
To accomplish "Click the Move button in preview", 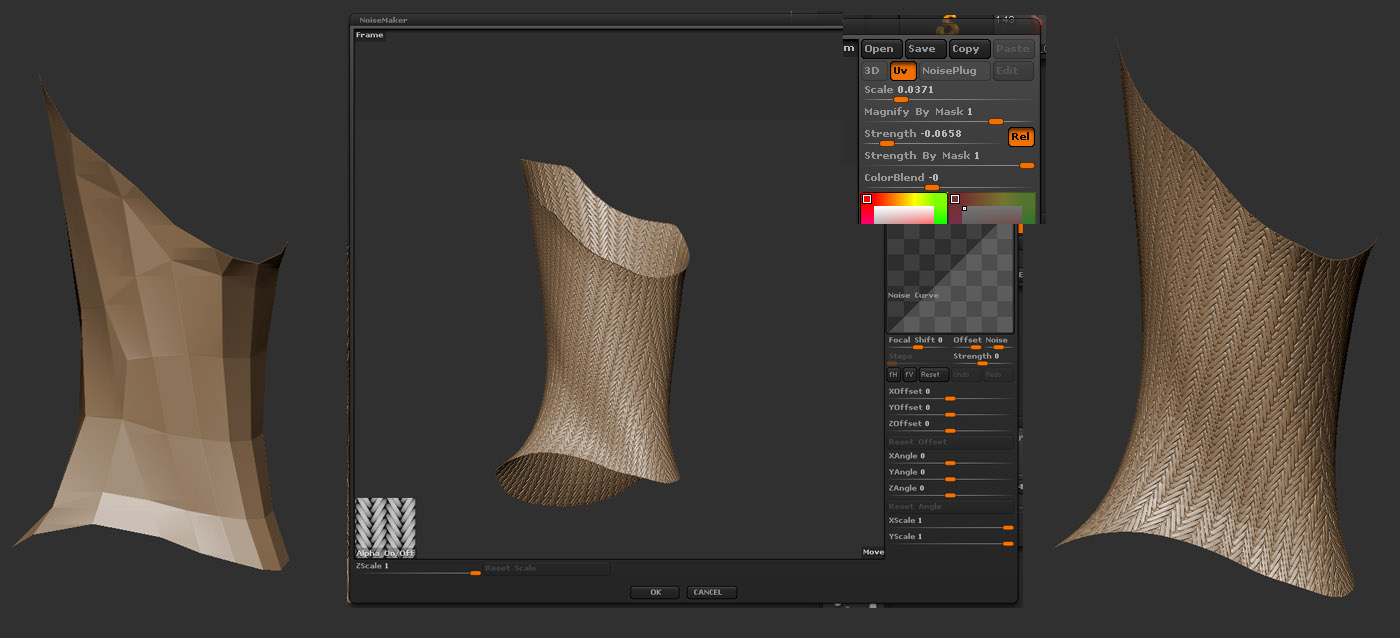I will tap(873, 552).
